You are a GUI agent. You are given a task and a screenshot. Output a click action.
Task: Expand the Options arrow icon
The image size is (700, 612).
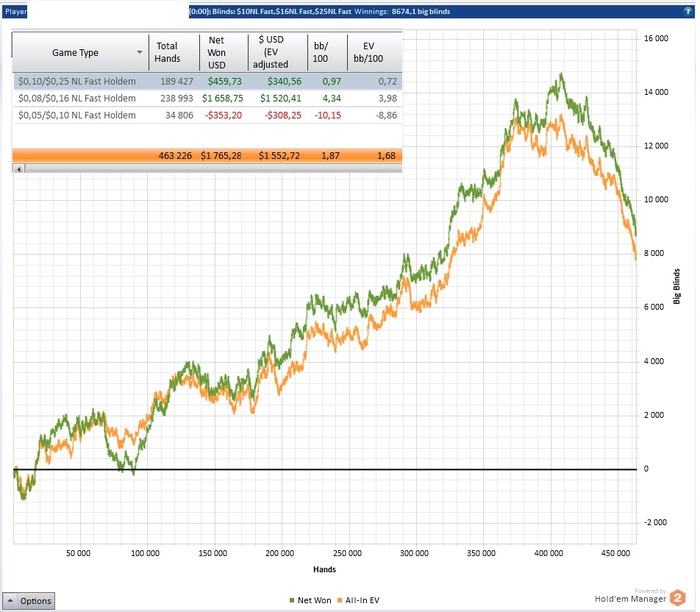[10, 601]
